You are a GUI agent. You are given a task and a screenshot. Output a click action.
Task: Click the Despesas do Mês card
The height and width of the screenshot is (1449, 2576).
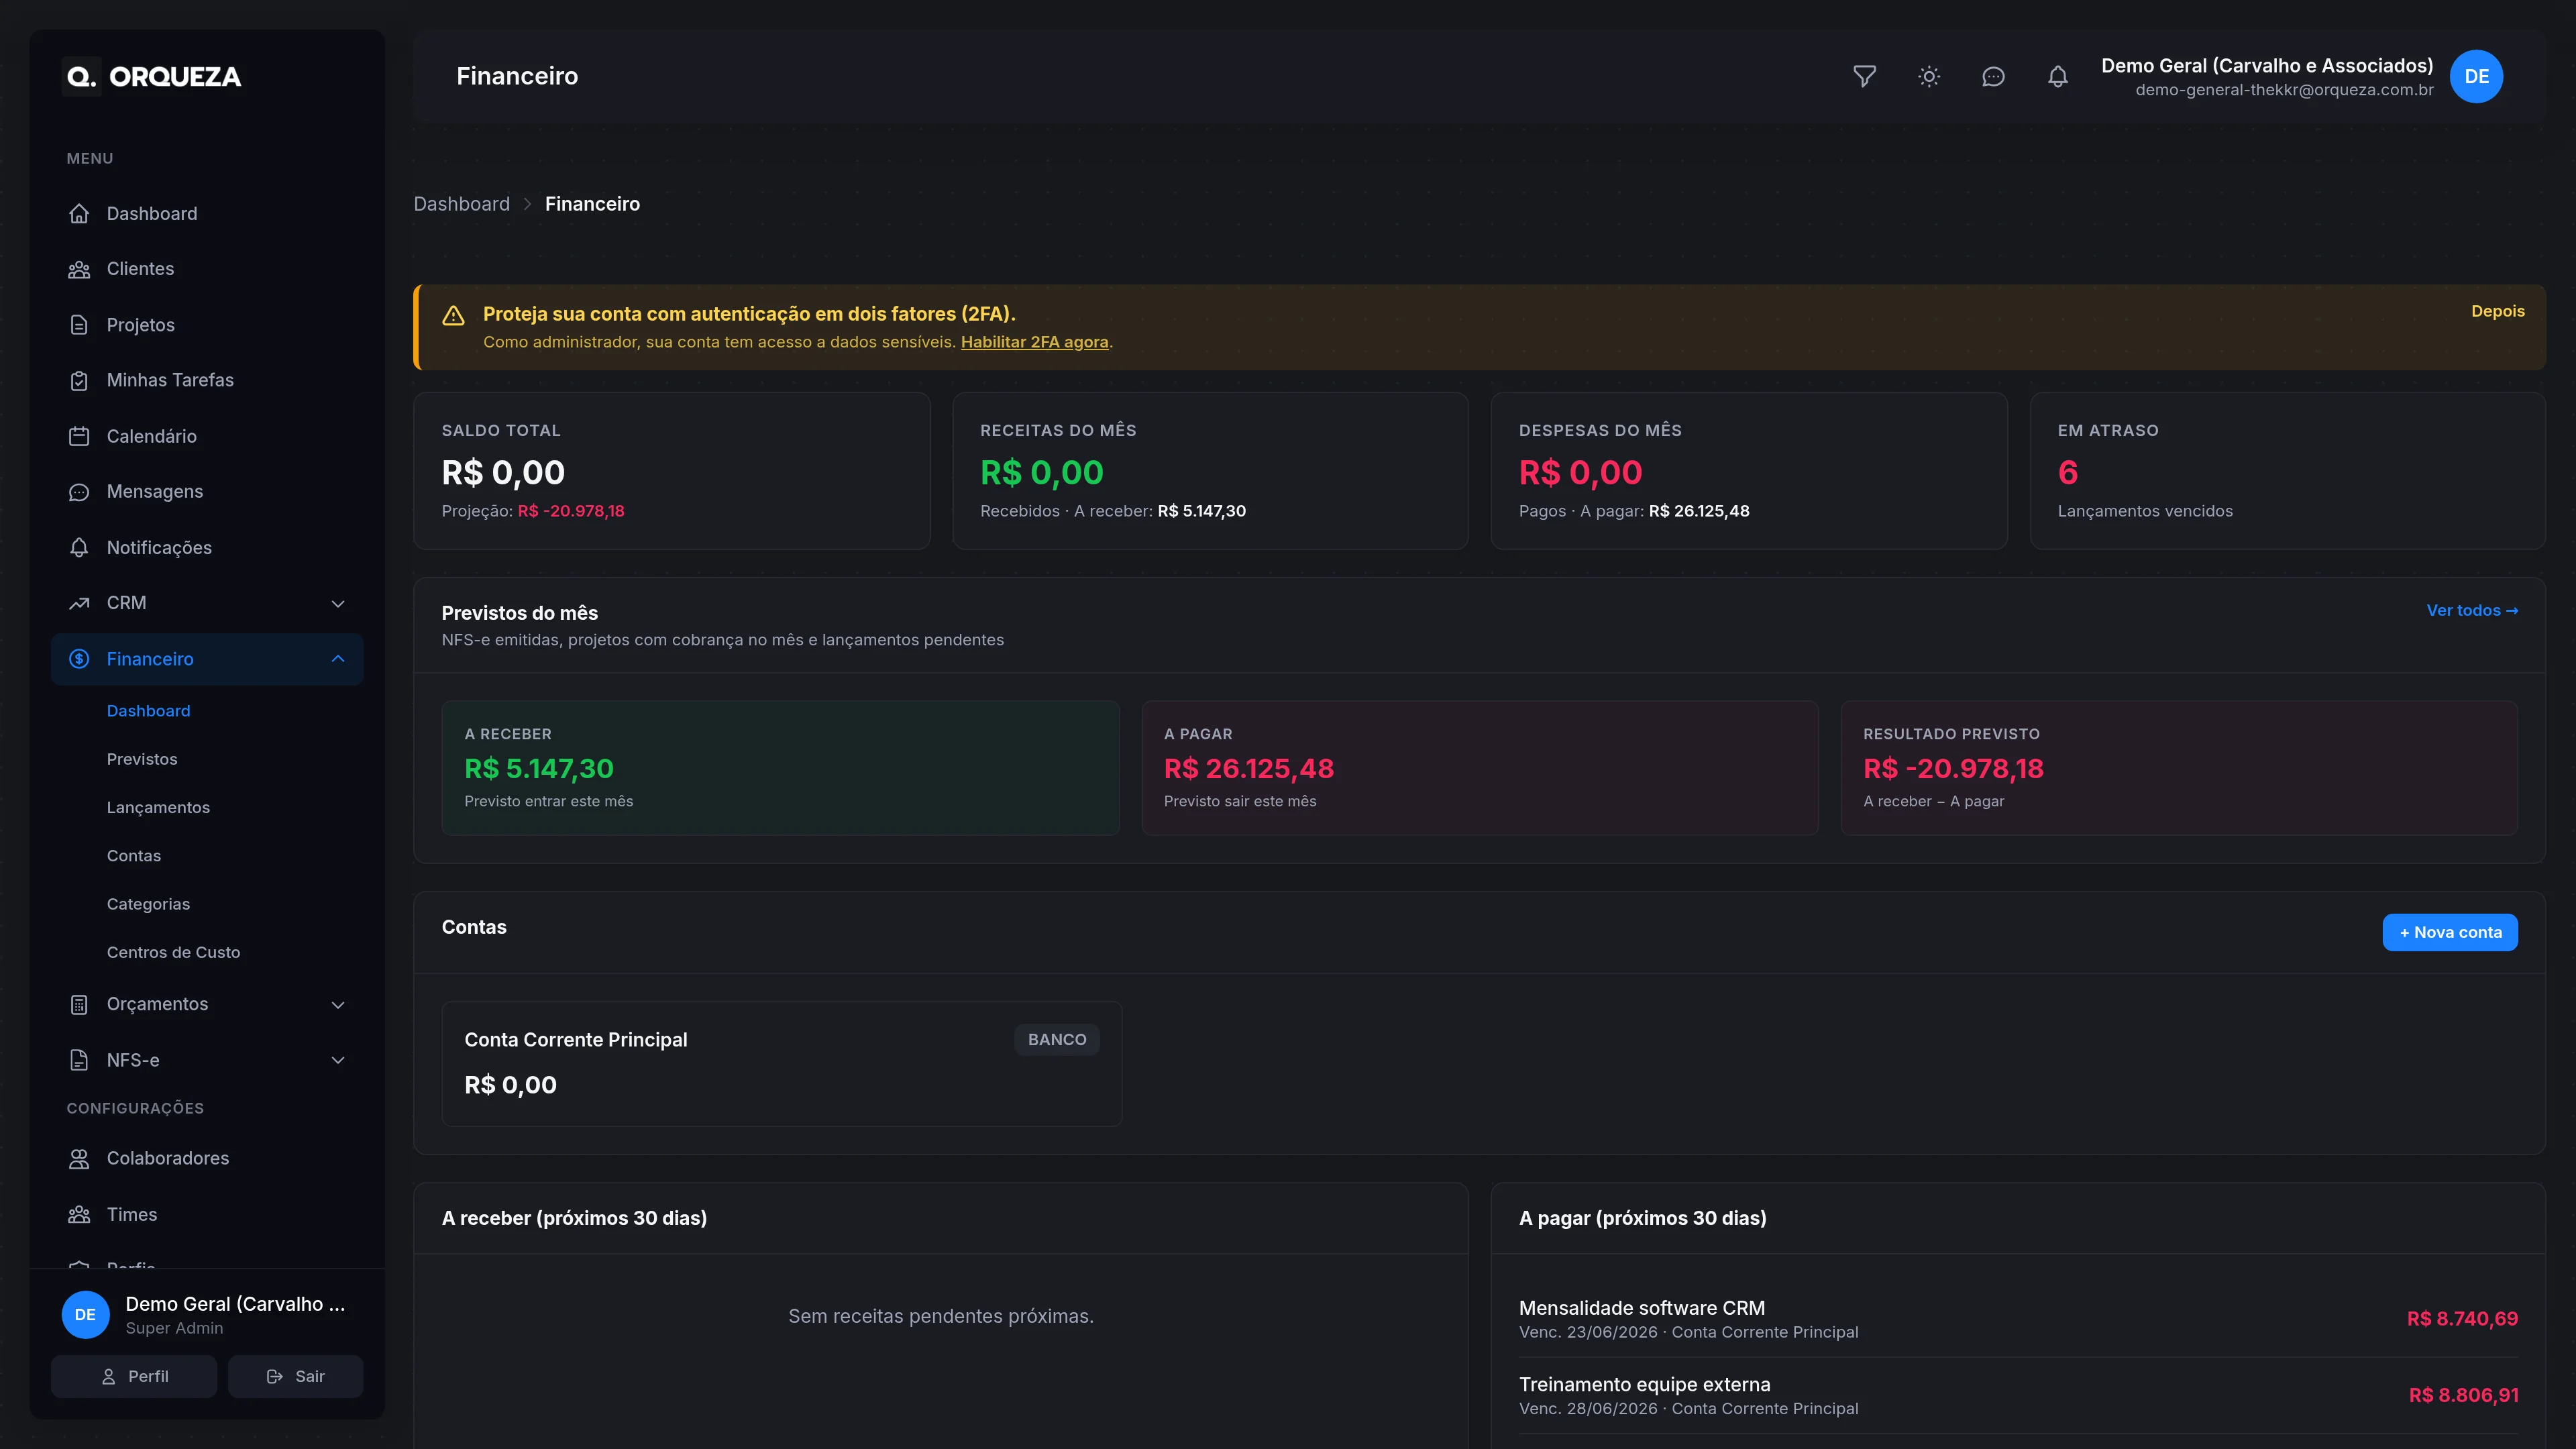[x=1748, y=471]
